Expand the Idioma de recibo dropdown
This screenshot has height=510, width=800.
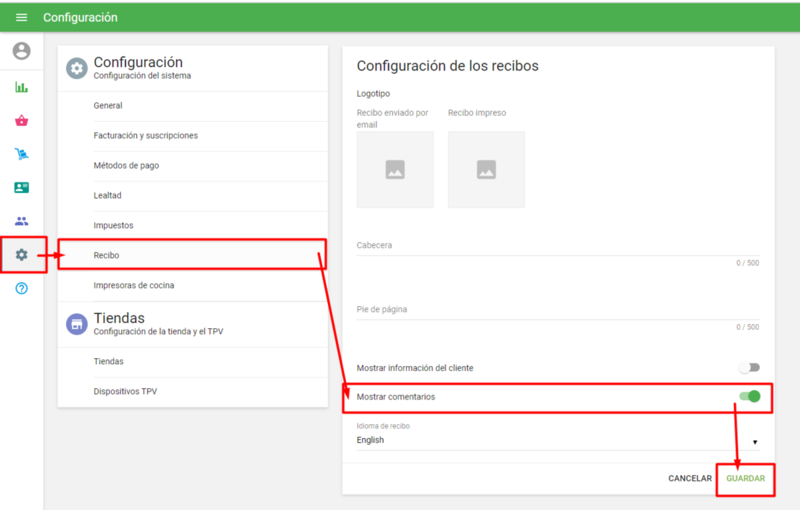(x=557, y=440)
